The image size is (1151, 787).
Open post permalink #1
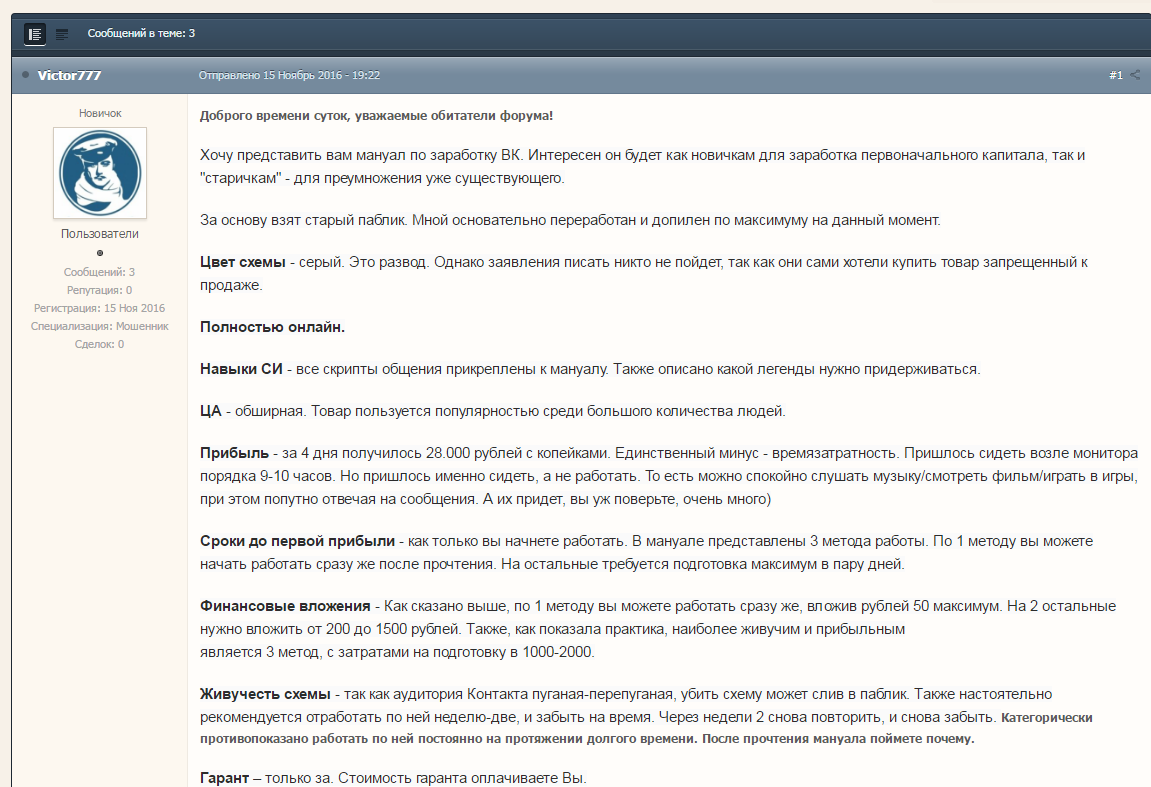tap(1116, 75)
